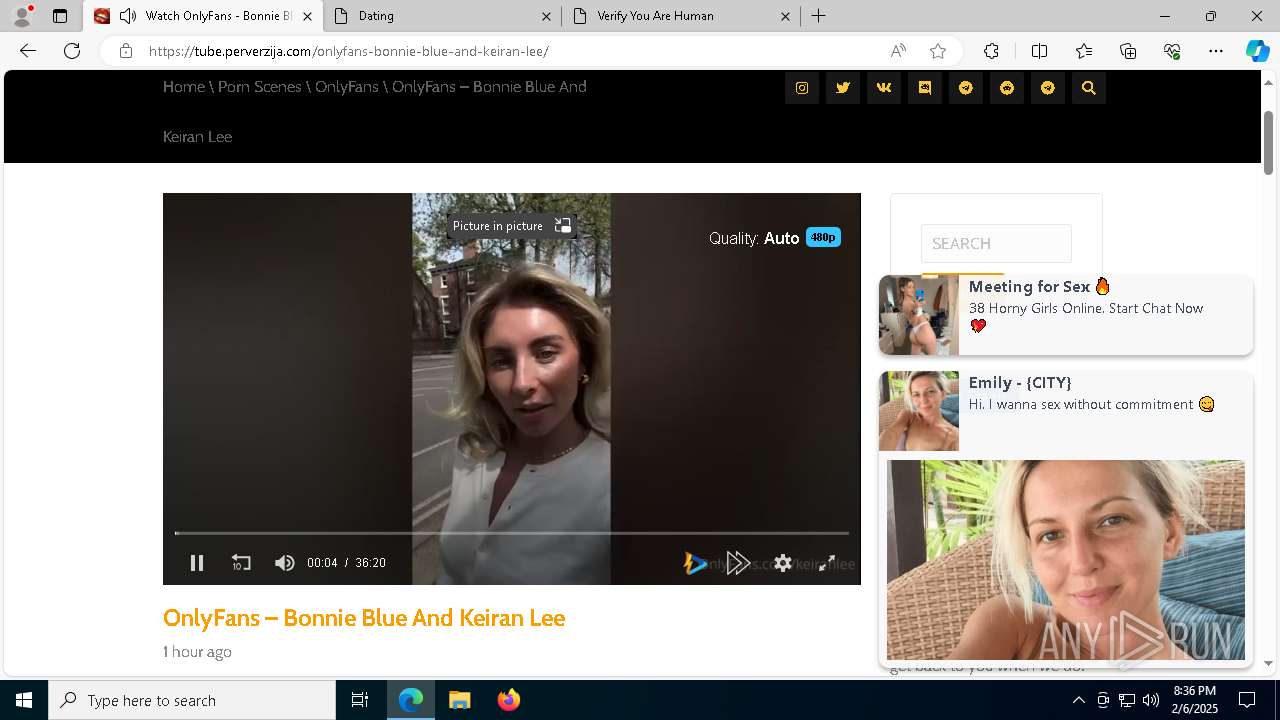Viewport: 1280px width, 720px height.
Task: Open the Windows Start menu
Action: (x=24, y=700)
